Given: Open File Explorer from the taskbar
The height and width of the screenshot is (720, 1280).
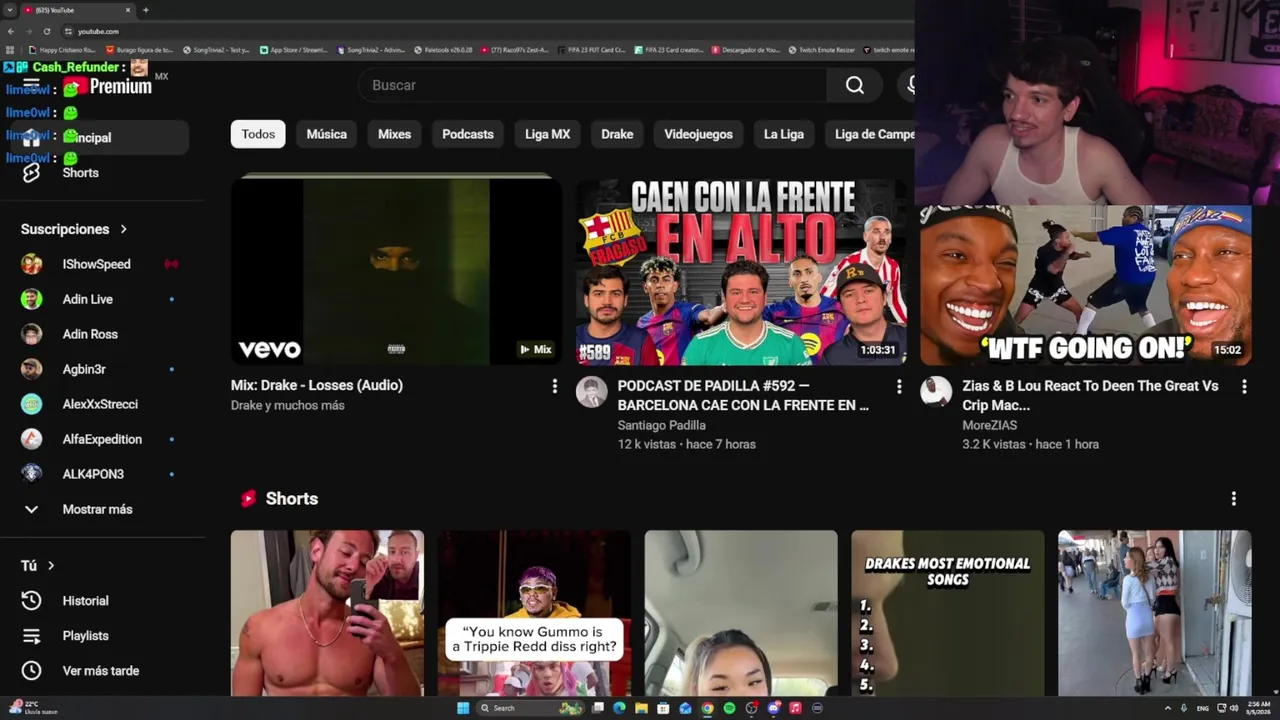Looking at the screenshot, I should pos(641,708).
